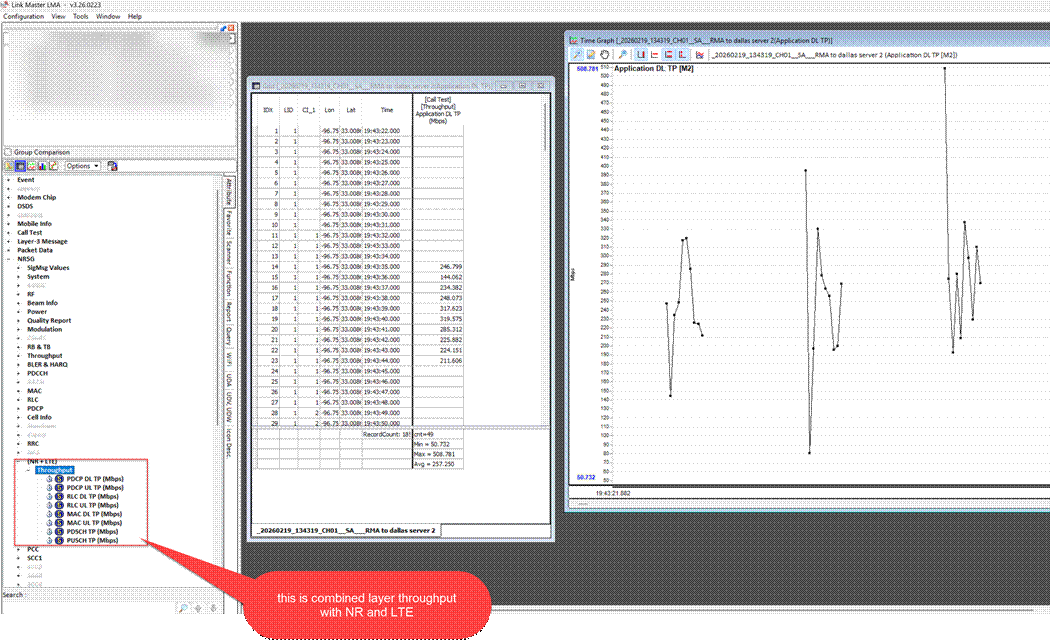Click the icon right of Options dropdown

[113, 166]
